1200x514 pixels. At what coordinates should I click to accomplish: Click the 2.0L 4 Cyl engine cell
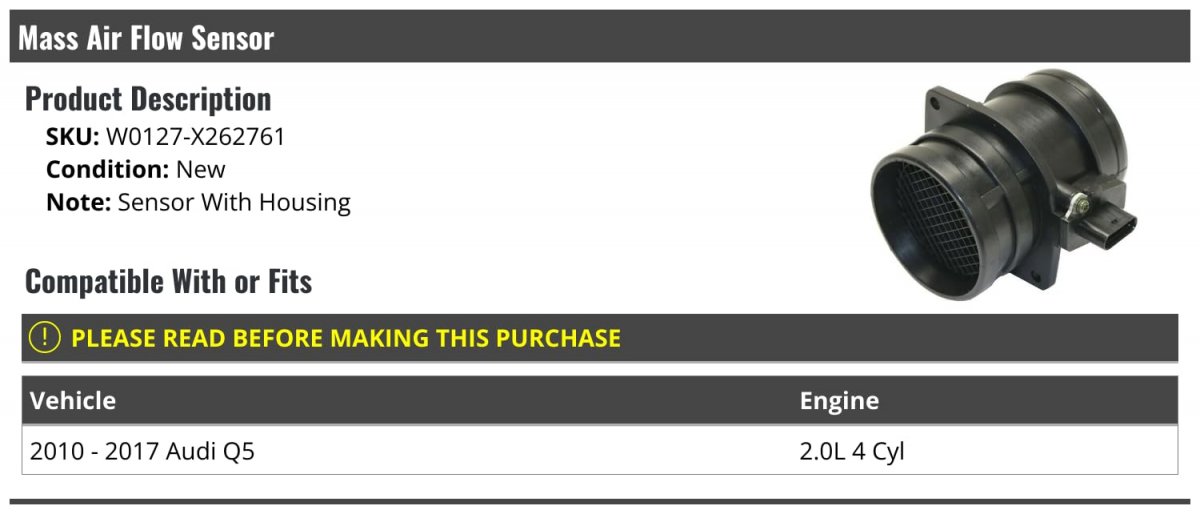pos(852,451)
